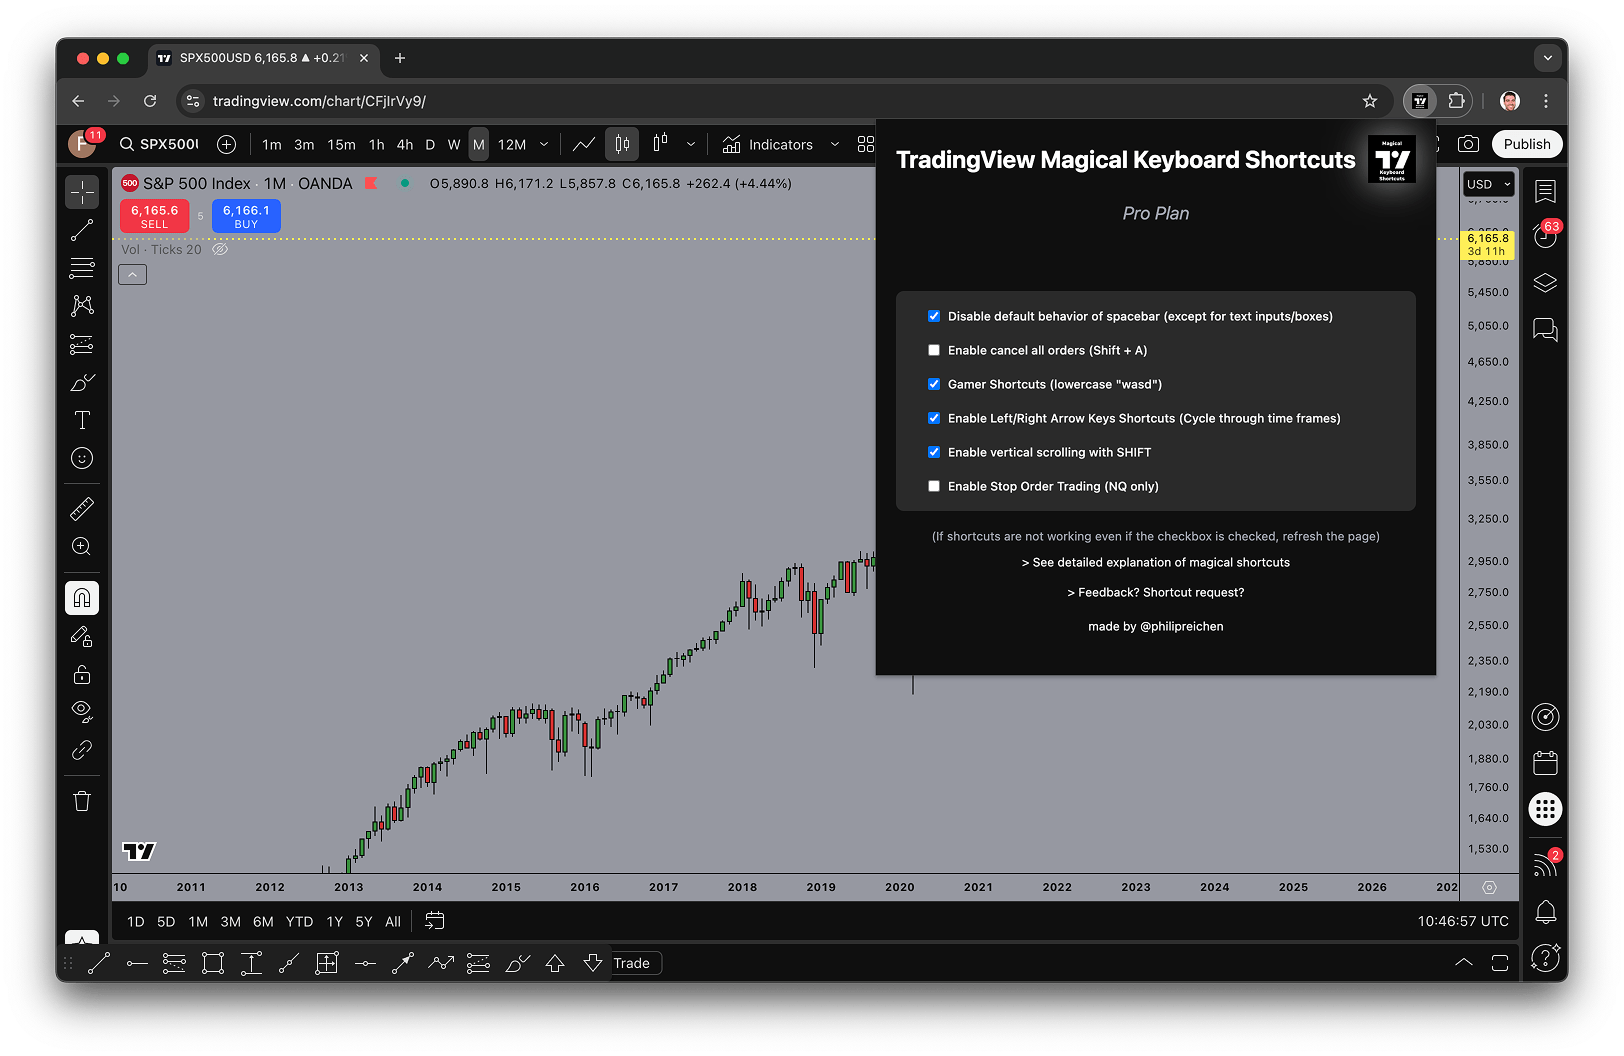Collapse the indicator legend chevron
The height and width of the screenshot is (1056, 1624).
[132, 275]
